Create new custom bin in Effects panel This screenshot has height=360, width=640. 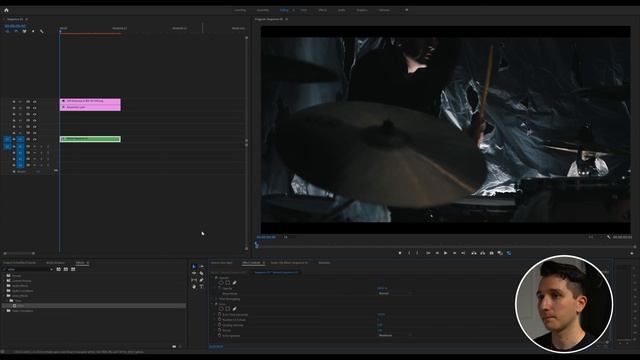[174, 347]
